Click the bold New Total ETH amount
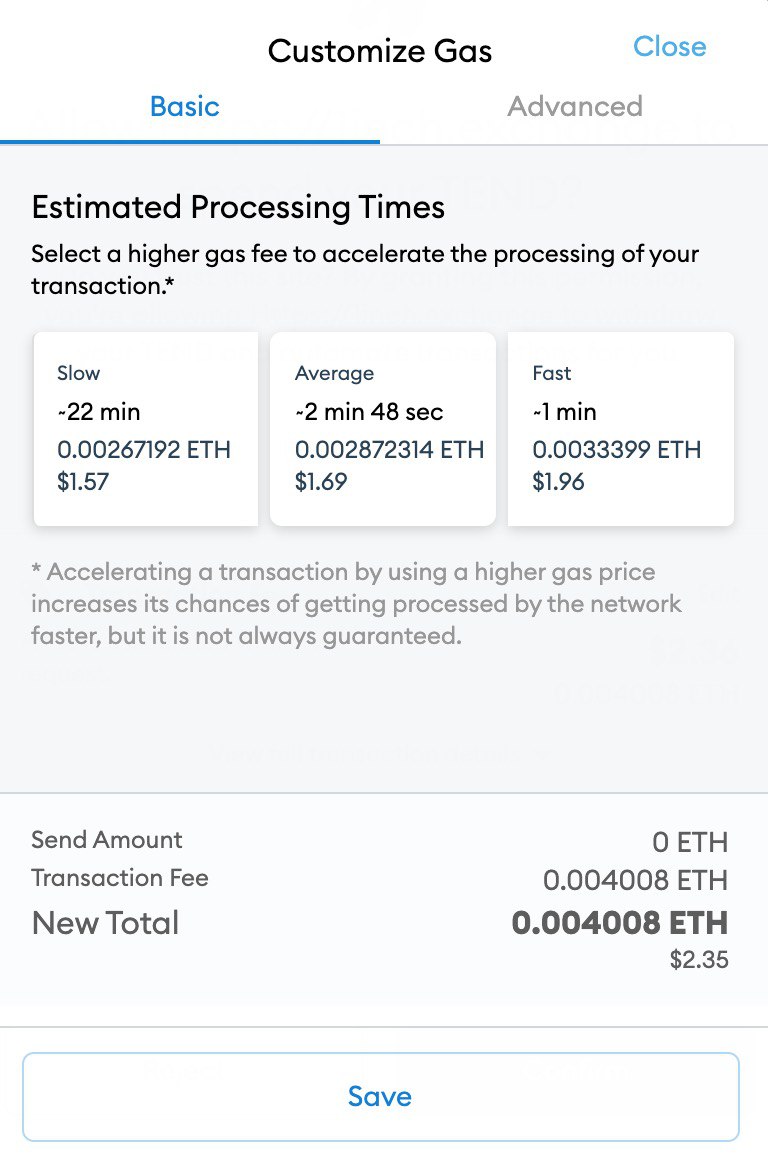 620,923
